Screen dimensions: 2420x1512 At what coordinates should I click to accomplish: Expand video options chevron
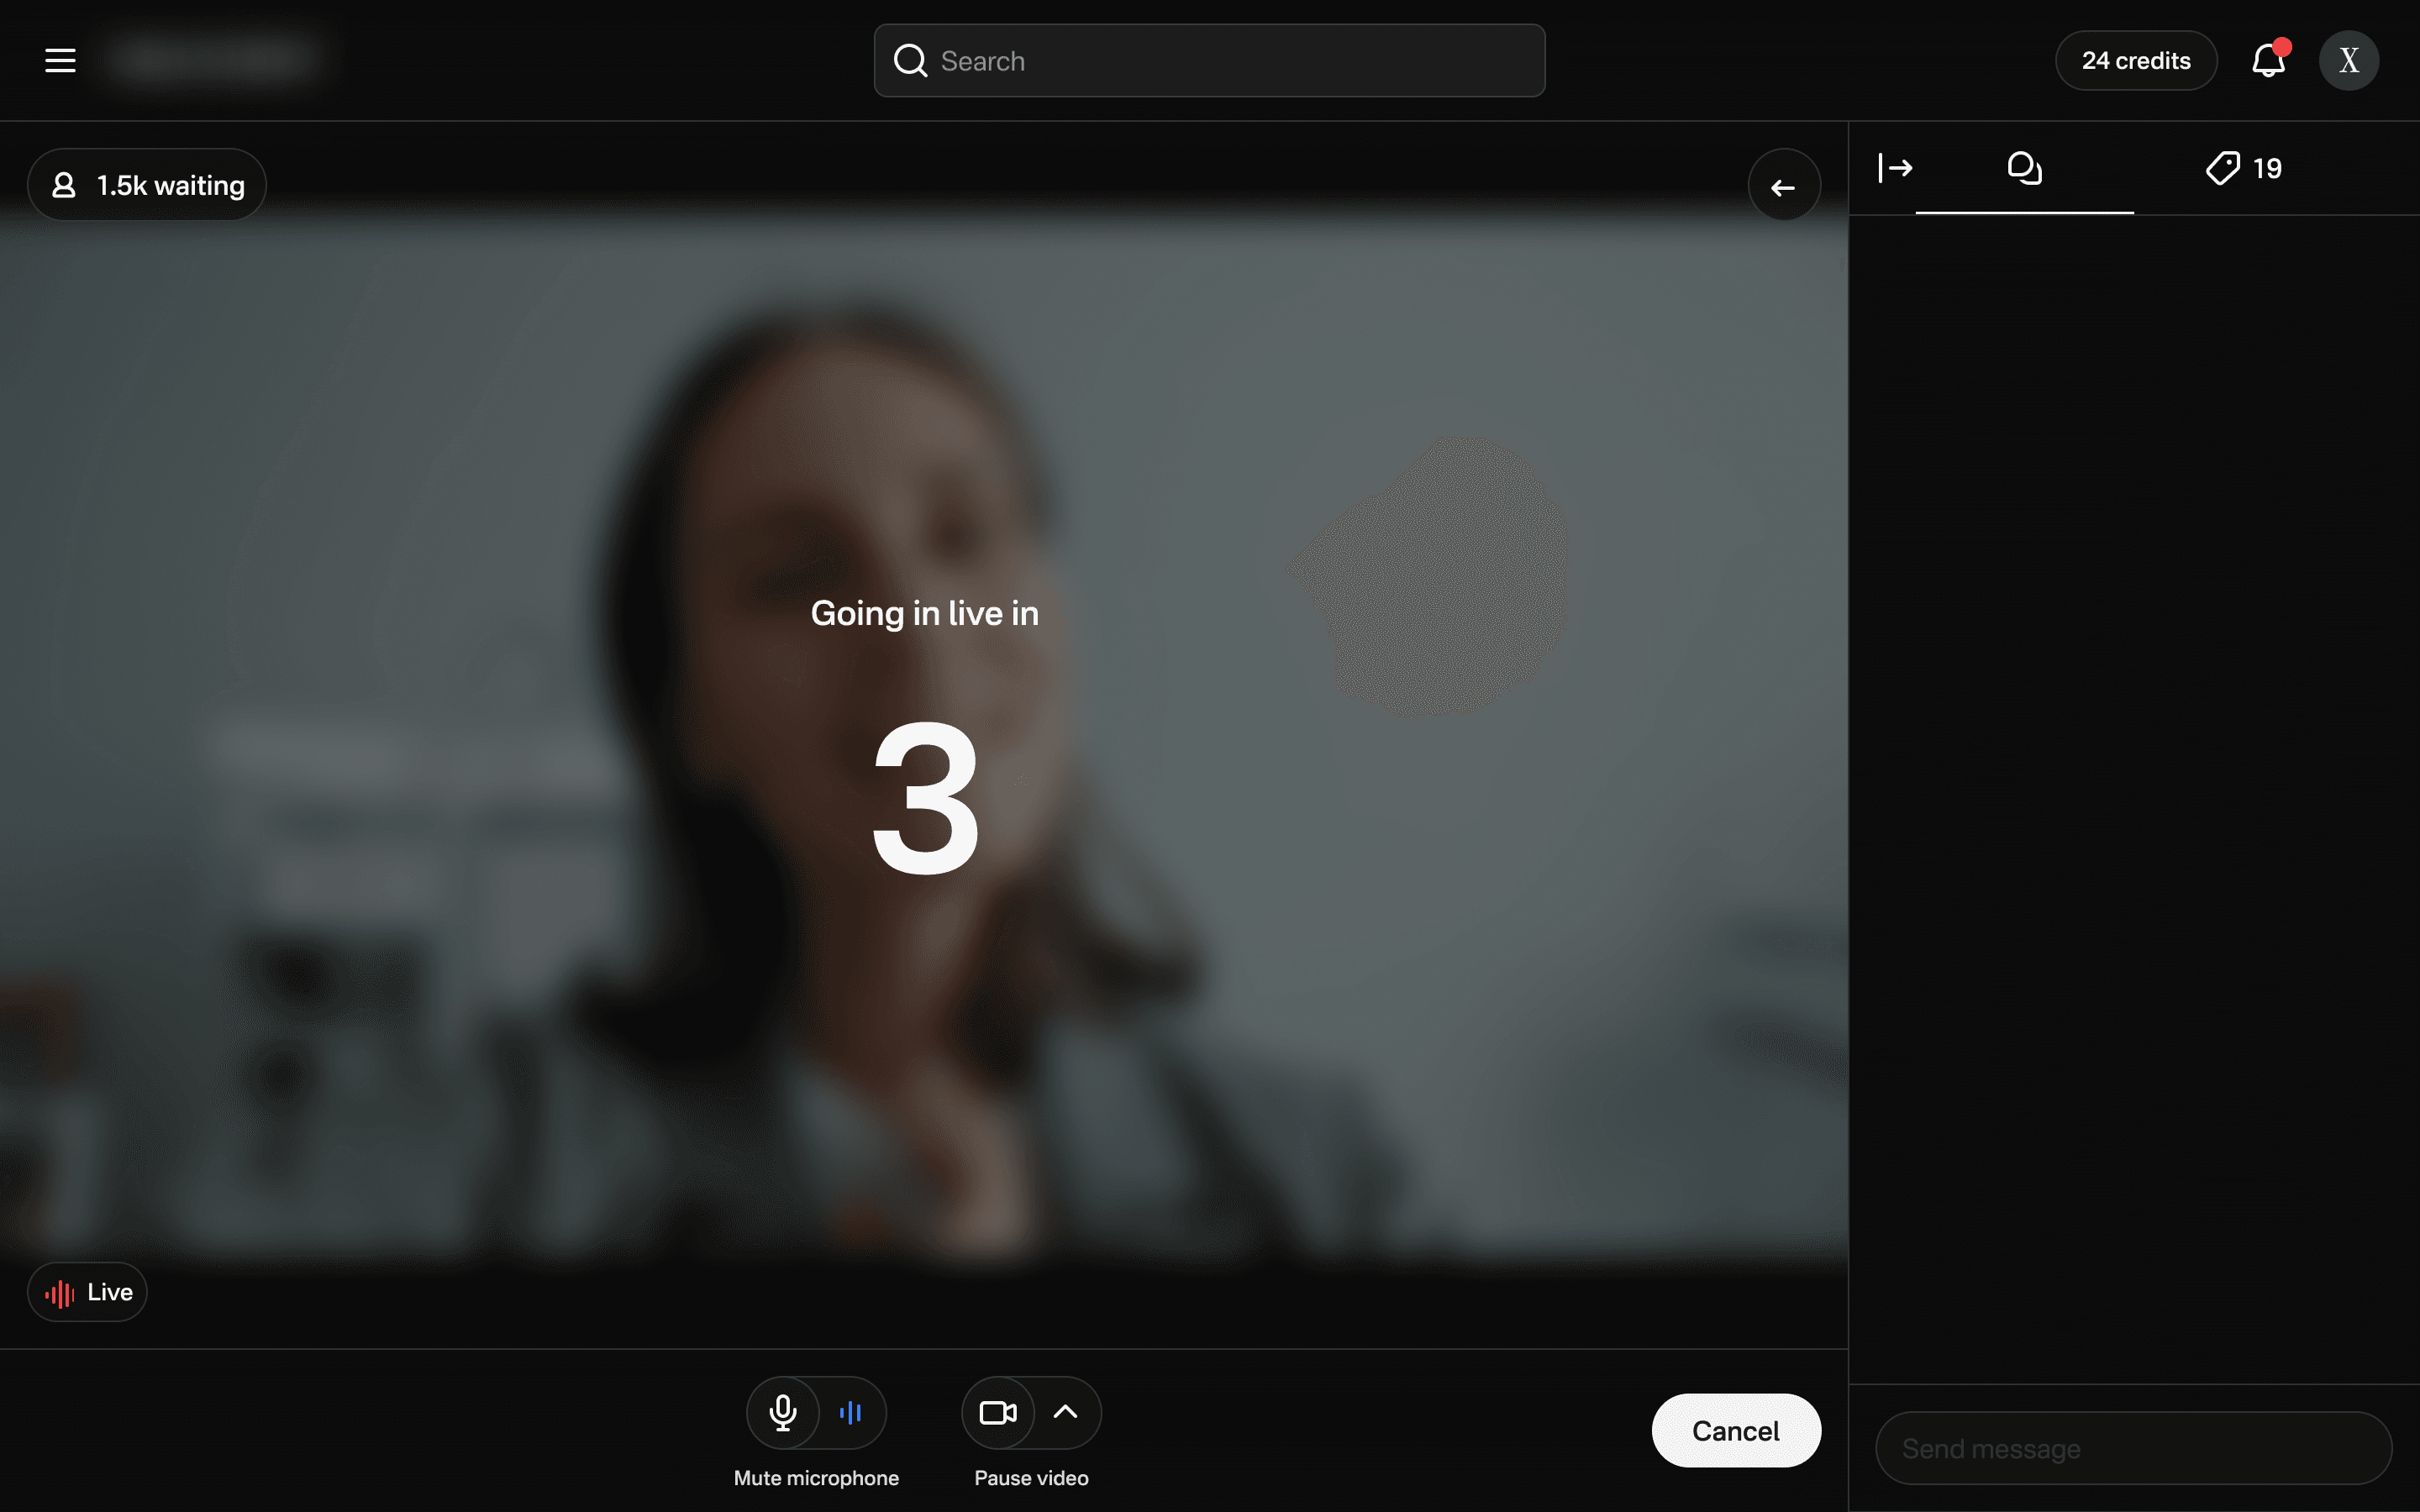point(1066,1412)
